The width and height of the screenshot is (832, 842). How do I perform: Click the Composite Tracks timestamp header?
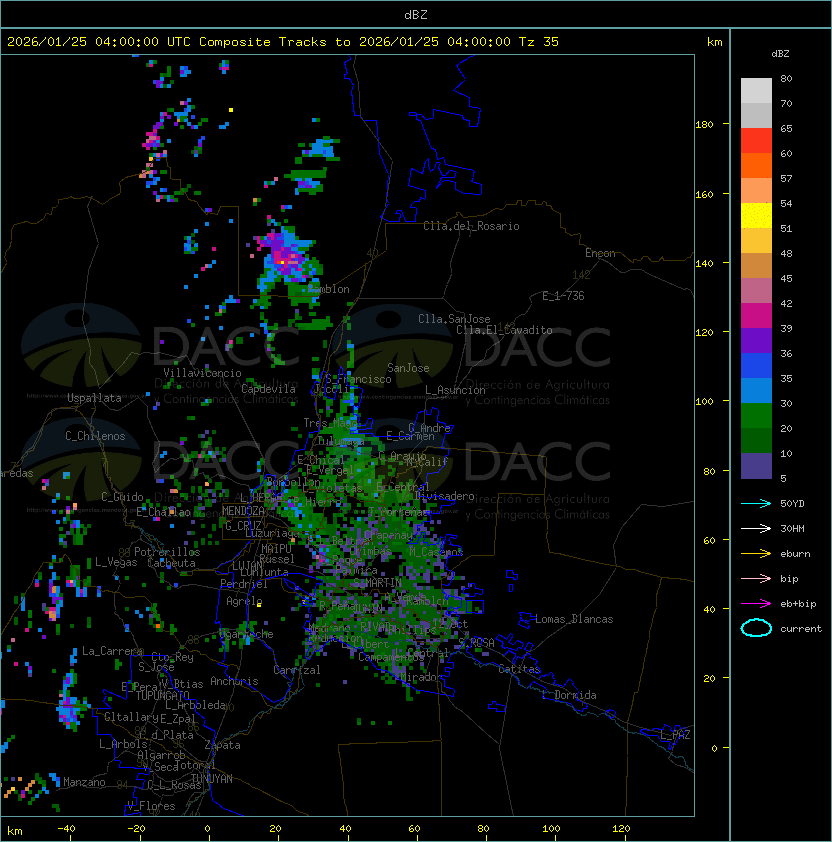coord(283,42)
